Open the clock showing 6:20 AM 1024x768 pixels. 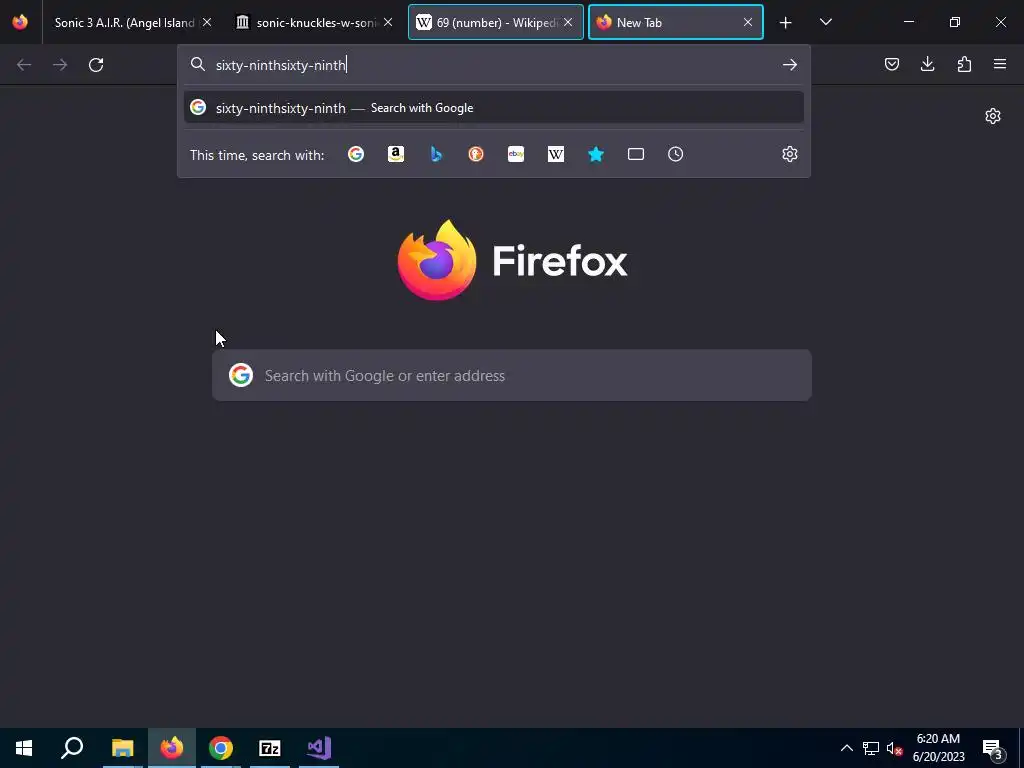click(938, 748)
